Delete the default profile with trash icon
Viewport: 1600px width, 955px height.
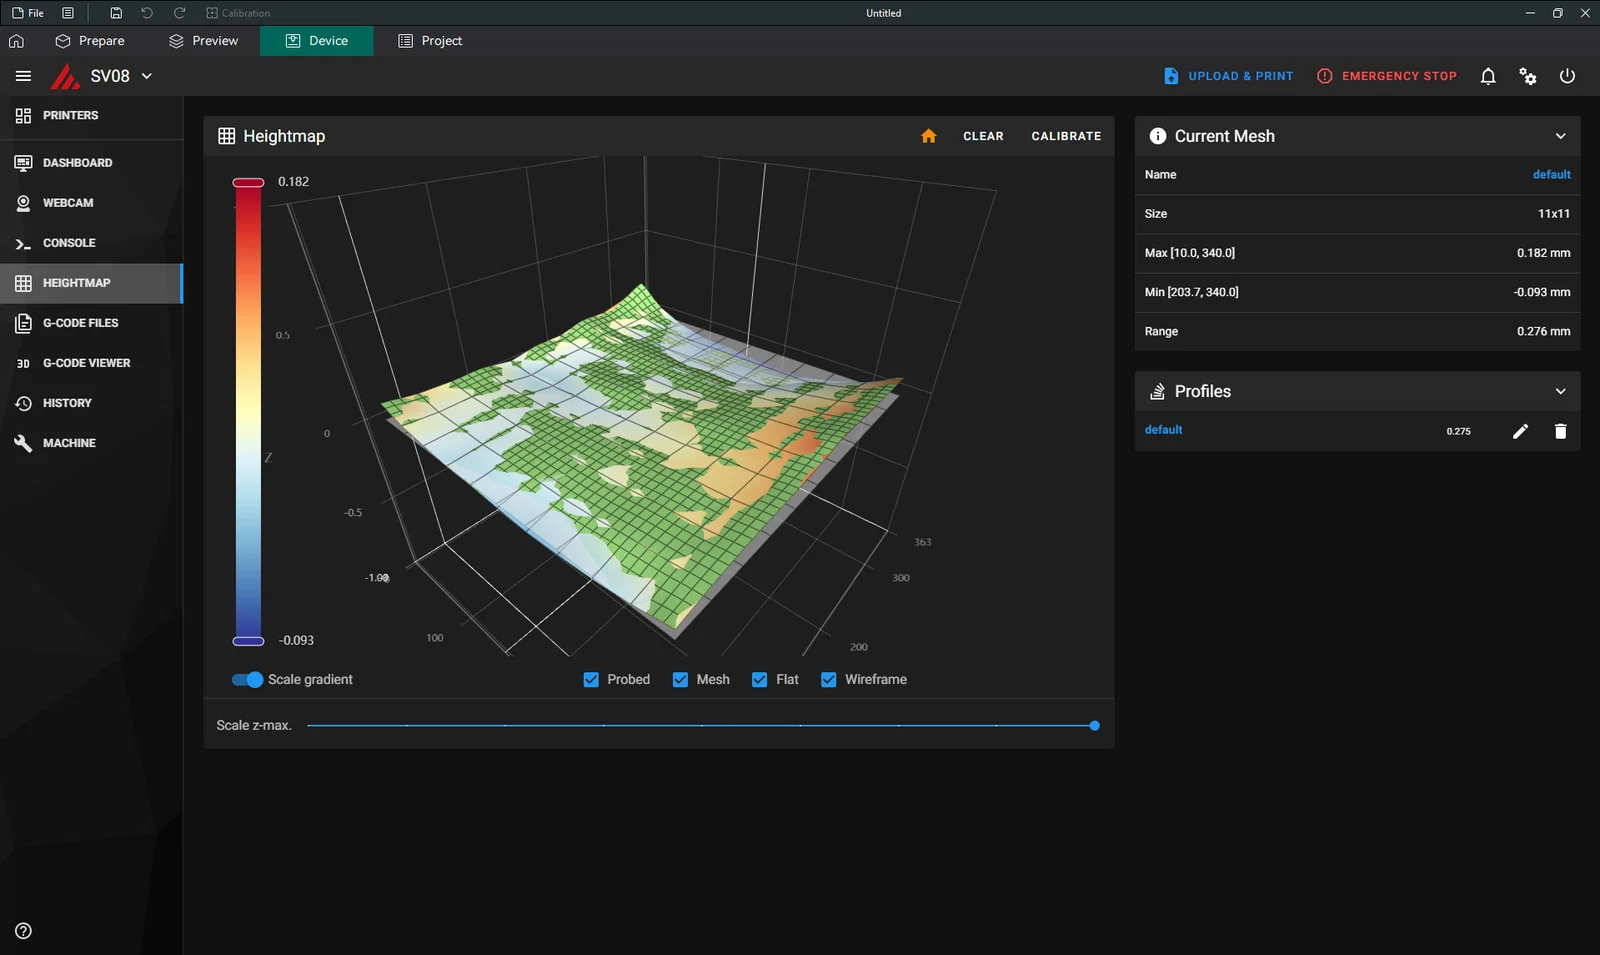coord(1560,431)
